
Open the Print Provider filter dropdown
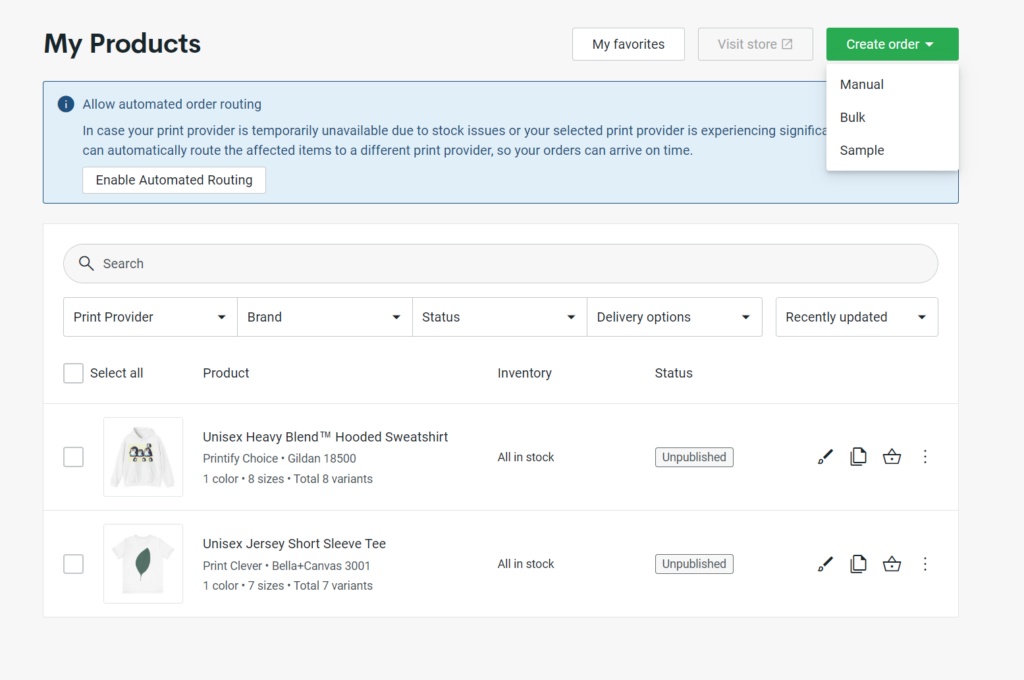[x=149, y=316]
